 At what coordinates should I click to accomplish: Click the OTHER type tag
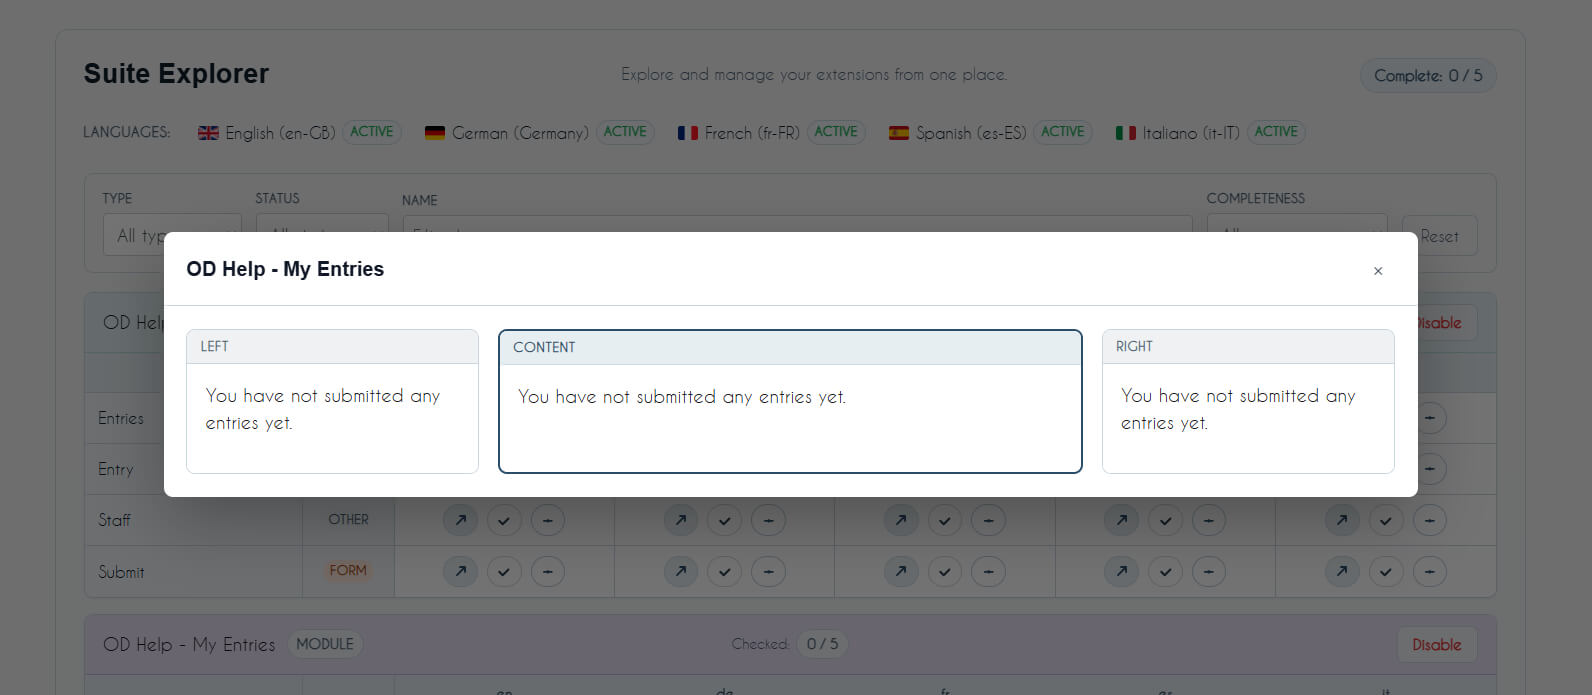click(x=348, y=520)
